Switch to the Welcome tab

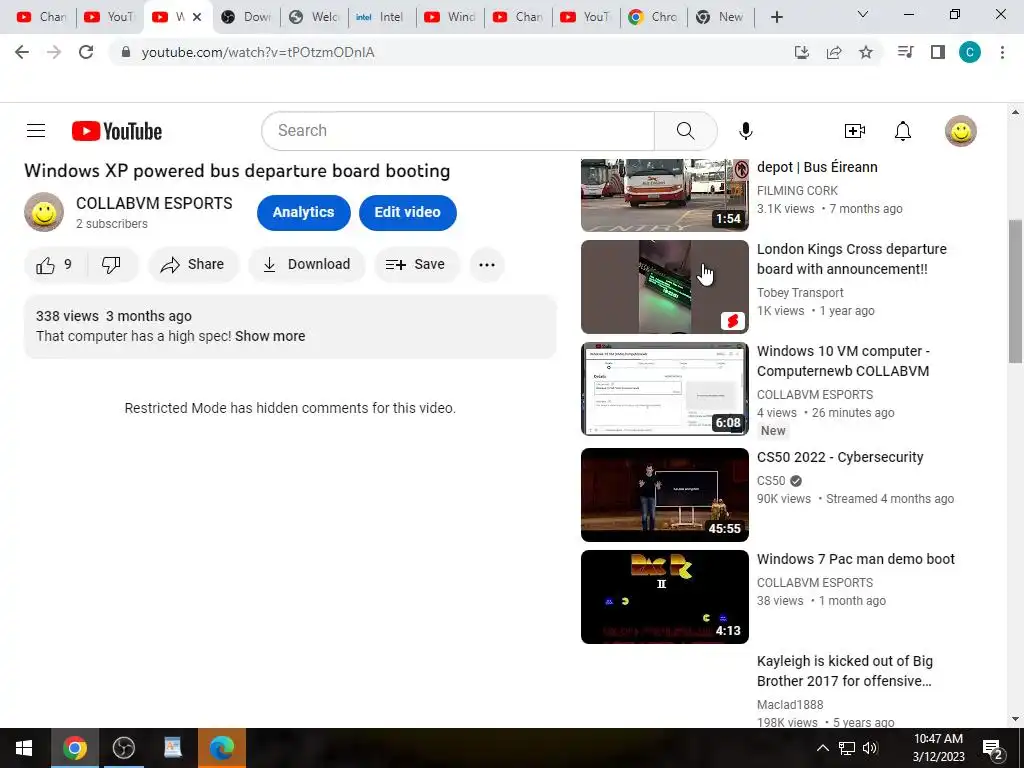point(315,17)
